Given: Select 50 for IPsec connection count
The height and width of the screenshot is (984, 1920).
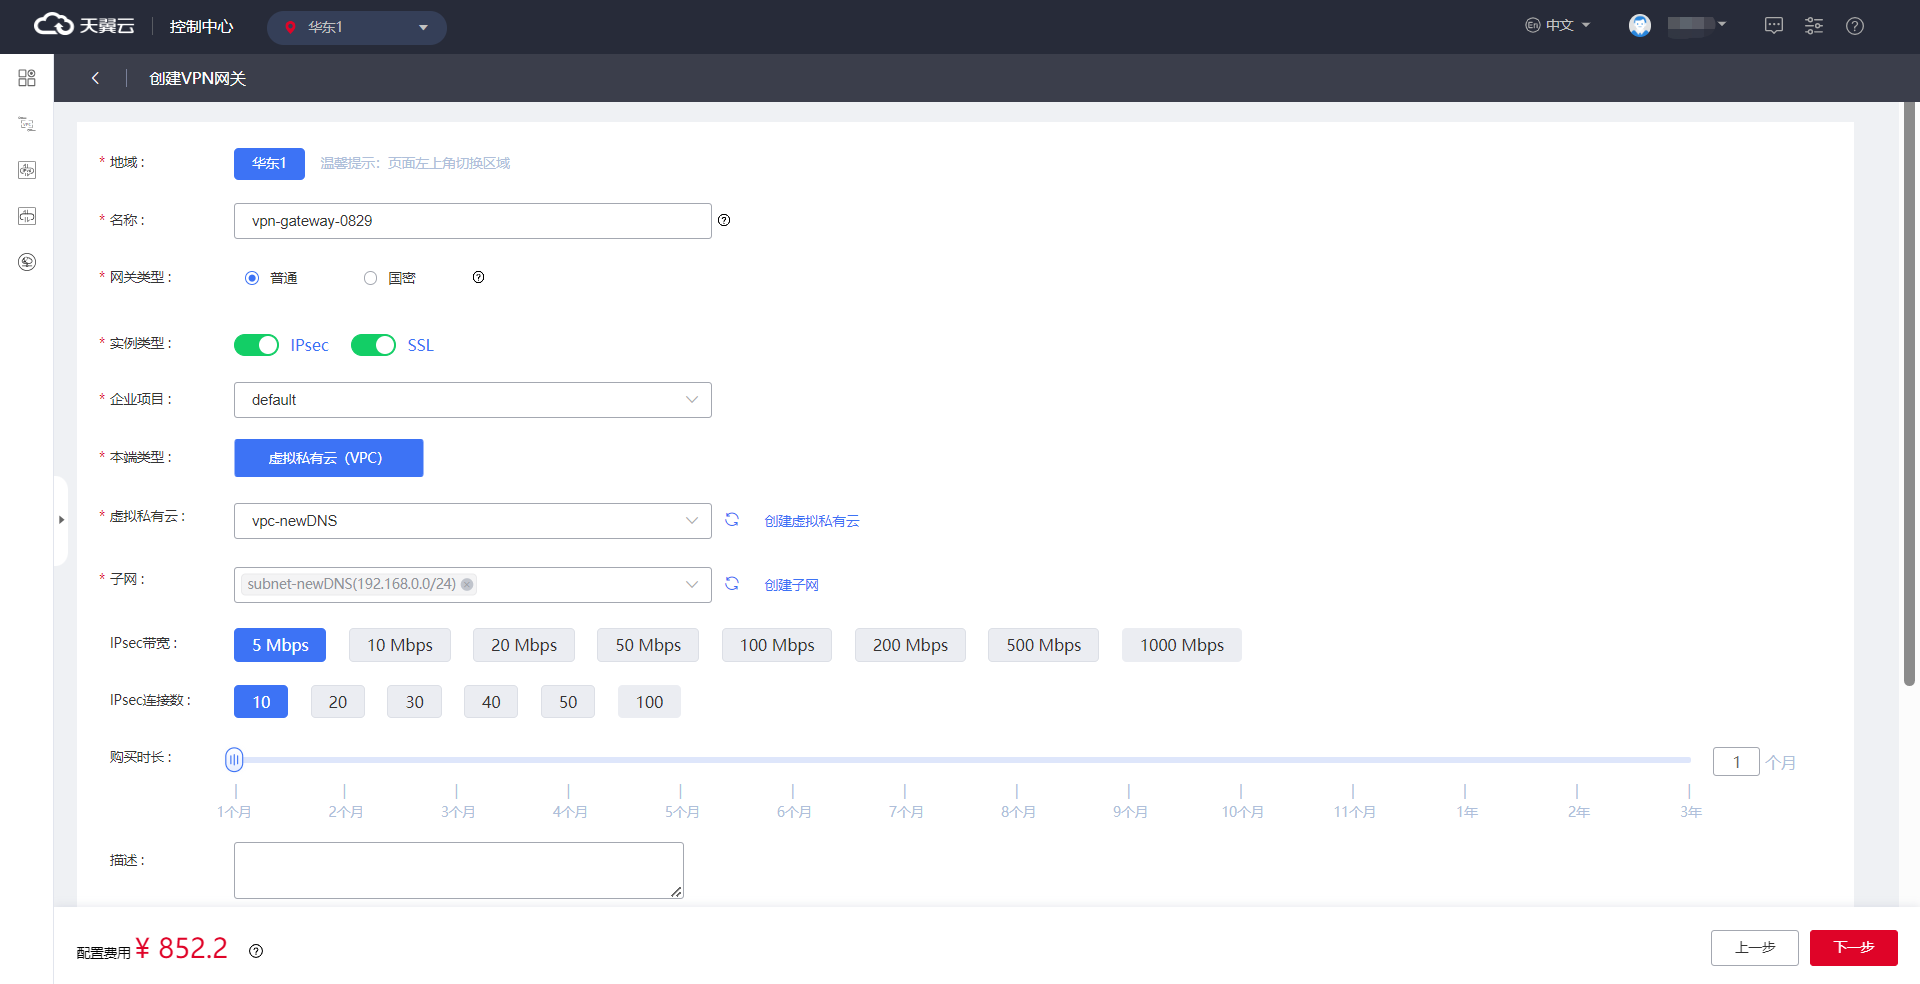Looking at the screenshot, I should [x=567, y=702].
